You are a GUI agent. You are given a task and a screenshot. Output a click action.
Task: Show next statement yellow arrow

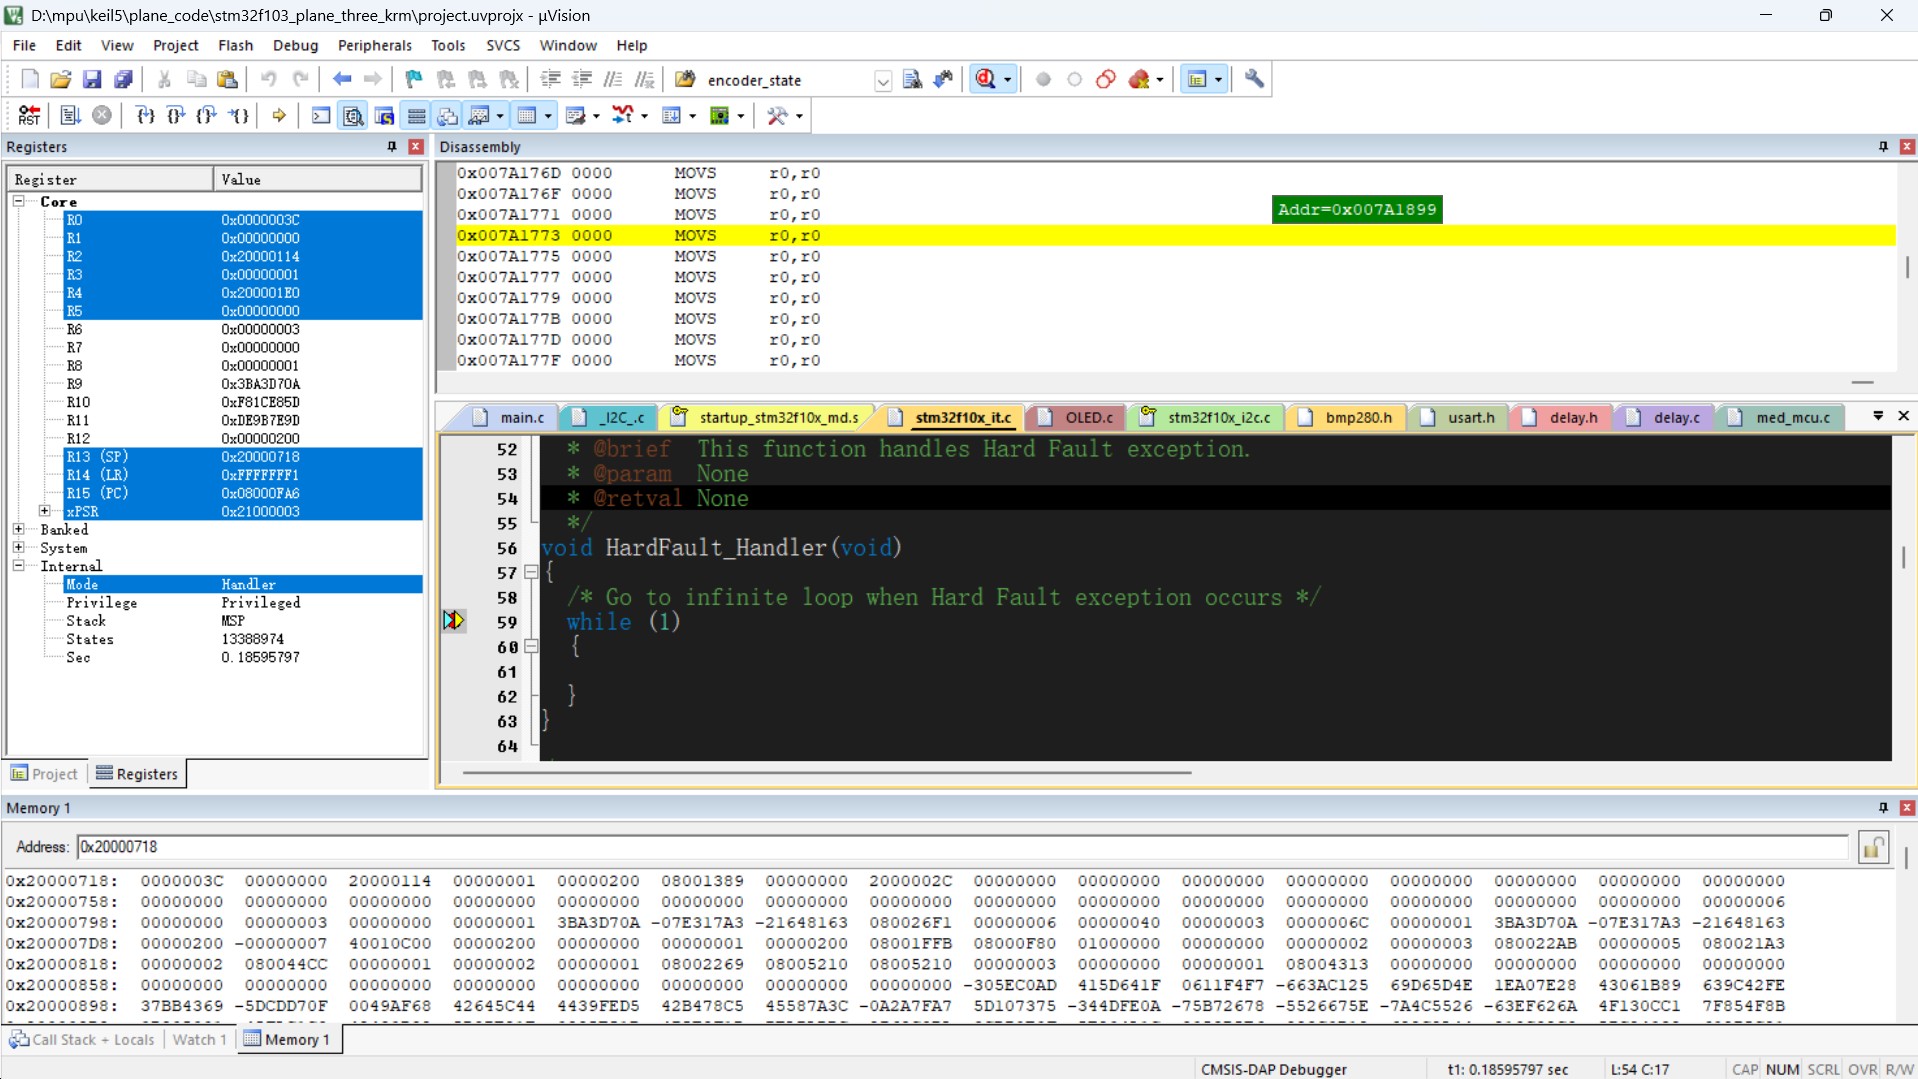[279, 116]
